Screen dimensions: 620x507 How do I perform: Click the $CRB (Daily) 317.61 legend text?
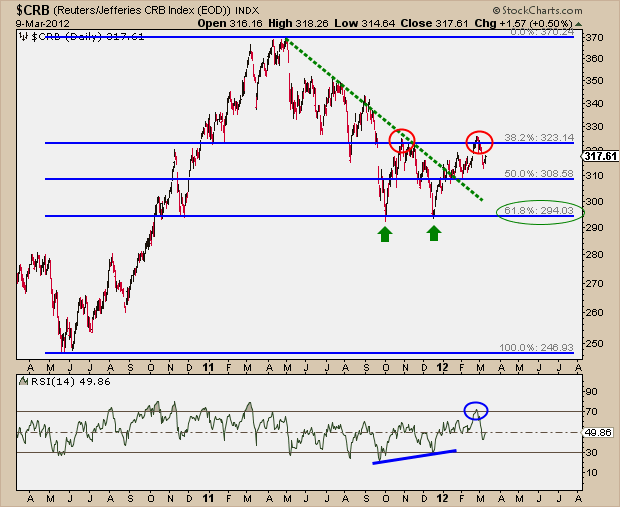pyautogui.click(x=88, y=37)
